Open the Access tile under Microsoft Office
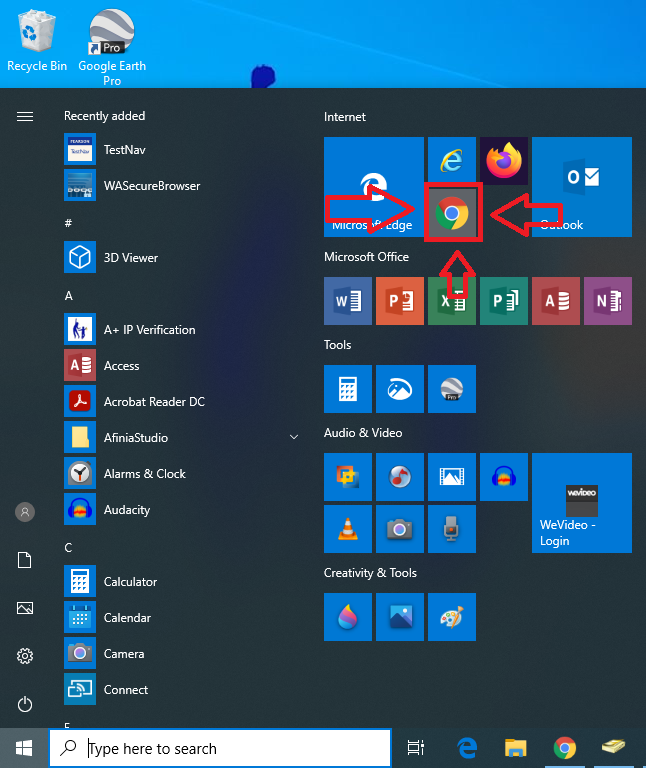 [x=556, y=301]
